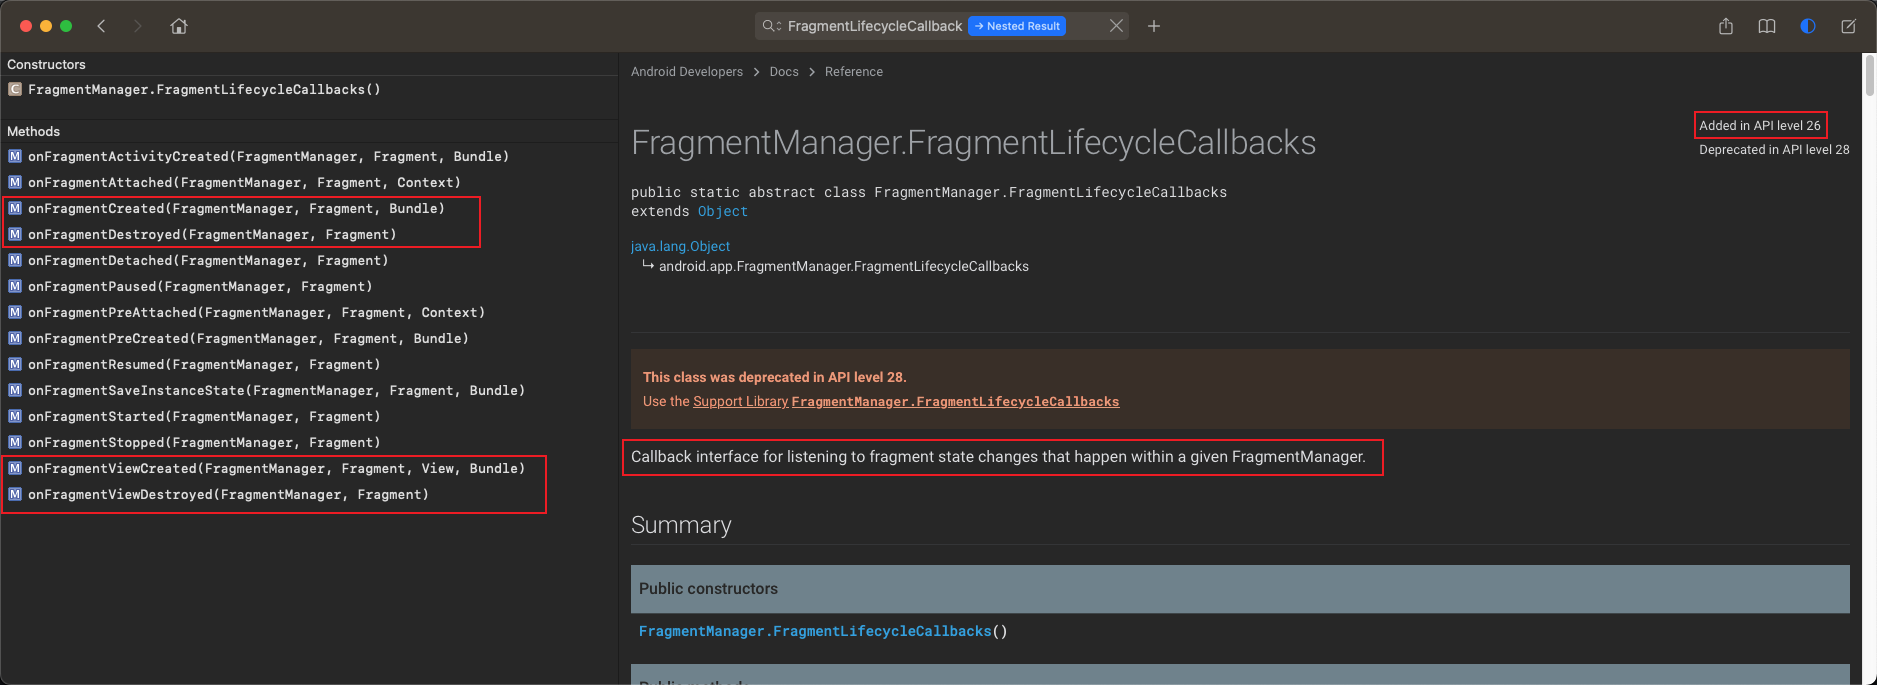Click M icon beside onFragmentDestroyed
The width and height of the screenshot is (1877, 685).
[x=15, y=234]
